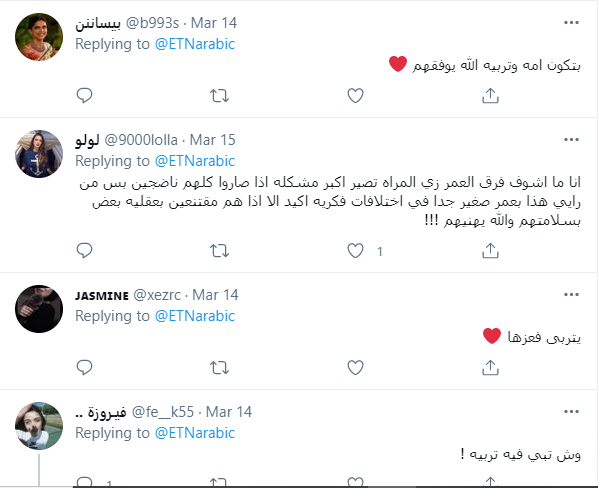
Task: Like the JASMINE @xezrc tweet
Action: (x=355, y=368)
